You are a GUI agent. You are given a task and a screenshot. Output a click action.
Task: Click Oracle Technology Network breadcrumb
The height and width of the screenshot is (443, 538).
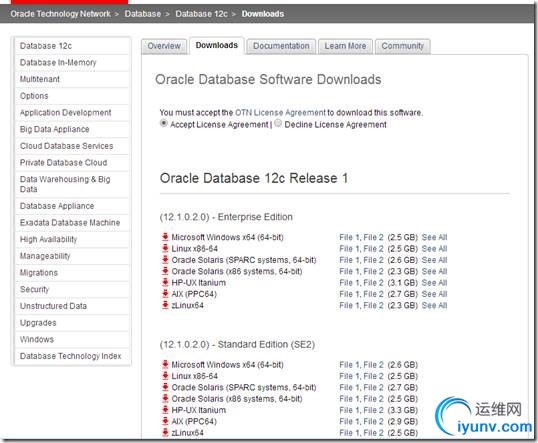pyautogui.click(x=60, y=14)
